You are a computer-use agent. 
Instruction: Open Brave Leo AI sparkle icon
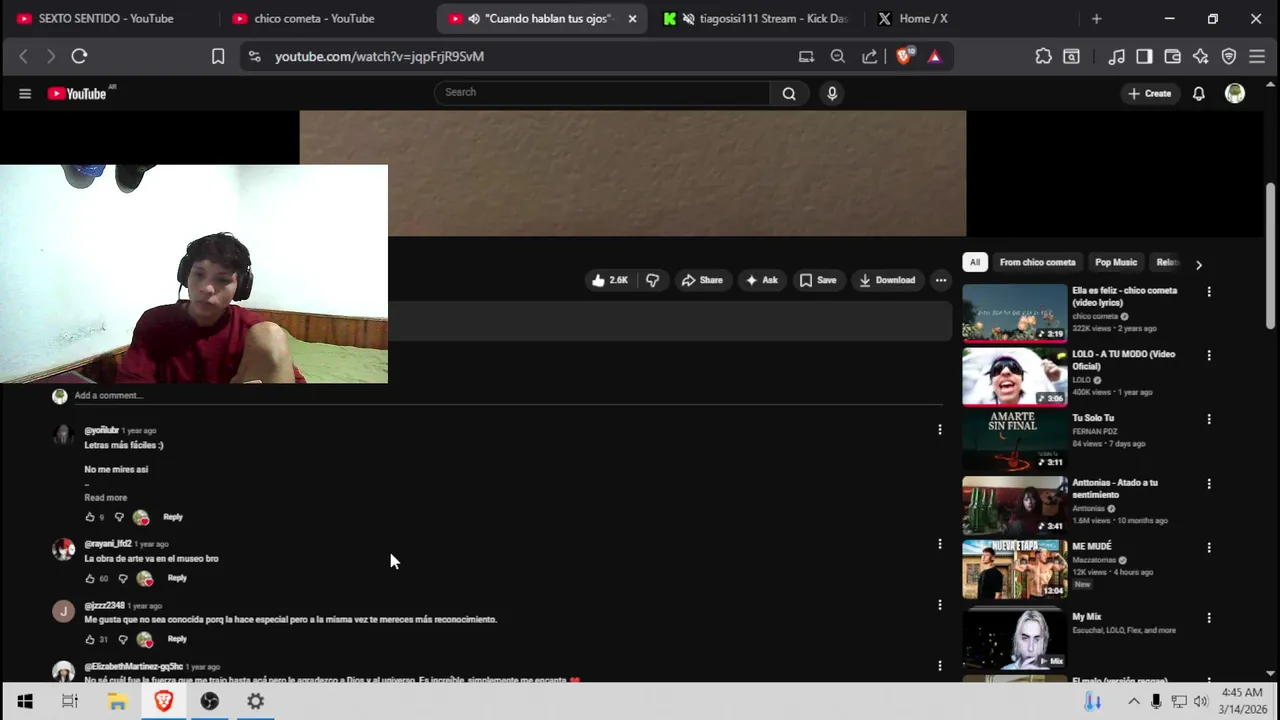coord(1201,57)
